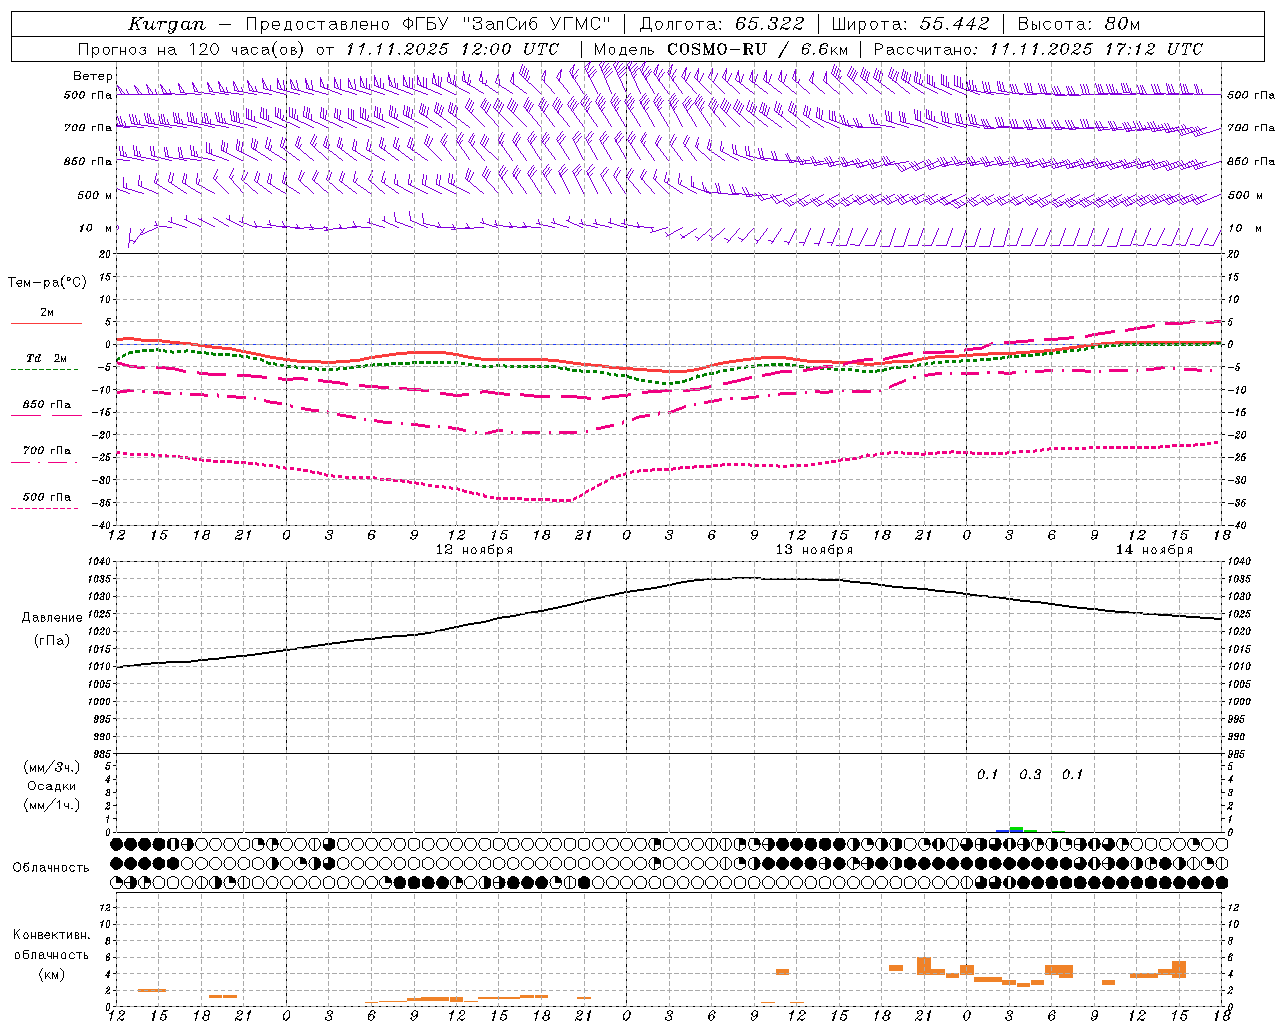Click the "Тем-ра(°C)" temperature panel label
The image size is (1280, 1024).
tap(47, 283)
